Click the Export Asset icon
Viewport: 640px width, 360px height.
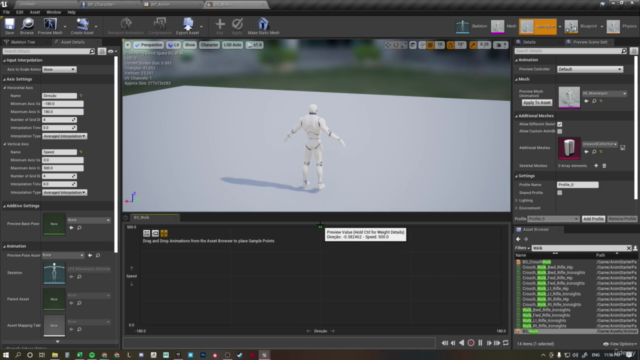point(188,24)
